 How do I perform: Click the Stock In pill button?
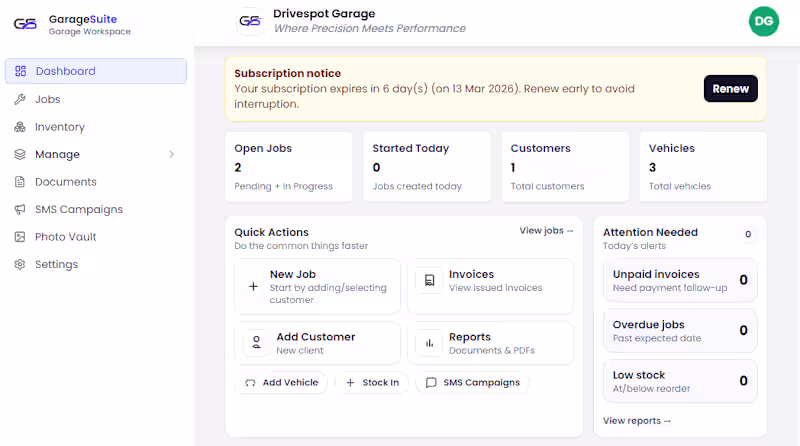pyautogui.click(x=372, y=383)
